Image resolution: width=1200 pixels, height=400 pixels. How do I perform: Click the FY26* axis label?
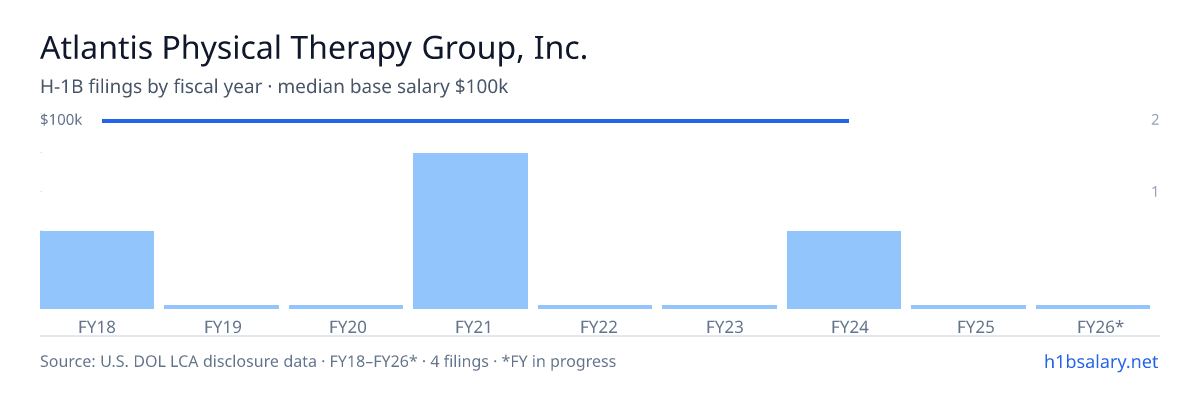(1100, 326)
